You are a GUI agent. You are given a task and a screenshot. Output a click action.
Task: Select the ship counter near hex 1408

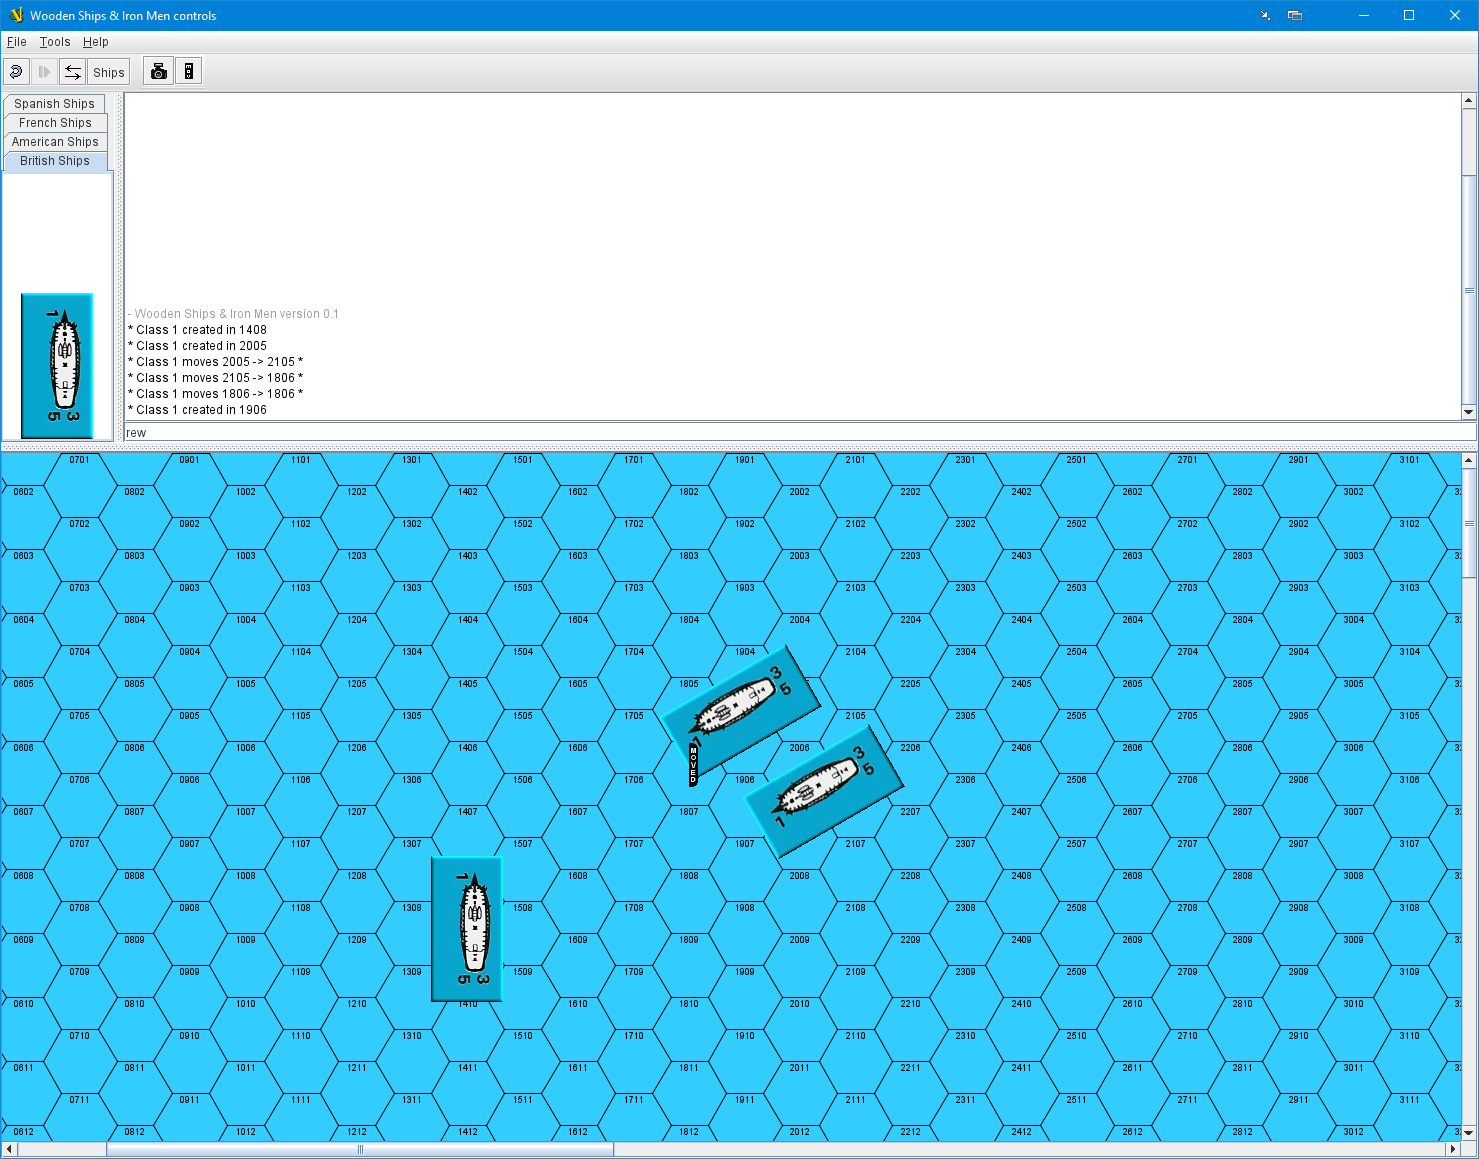(467, 929)
